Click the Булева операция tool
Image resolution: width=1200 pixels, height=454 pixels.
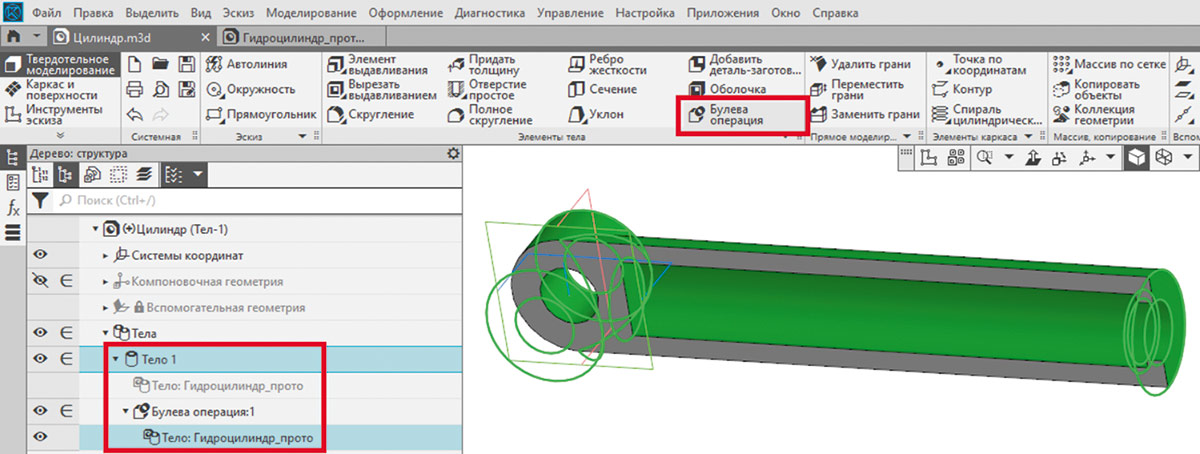[x=742, y=114]
